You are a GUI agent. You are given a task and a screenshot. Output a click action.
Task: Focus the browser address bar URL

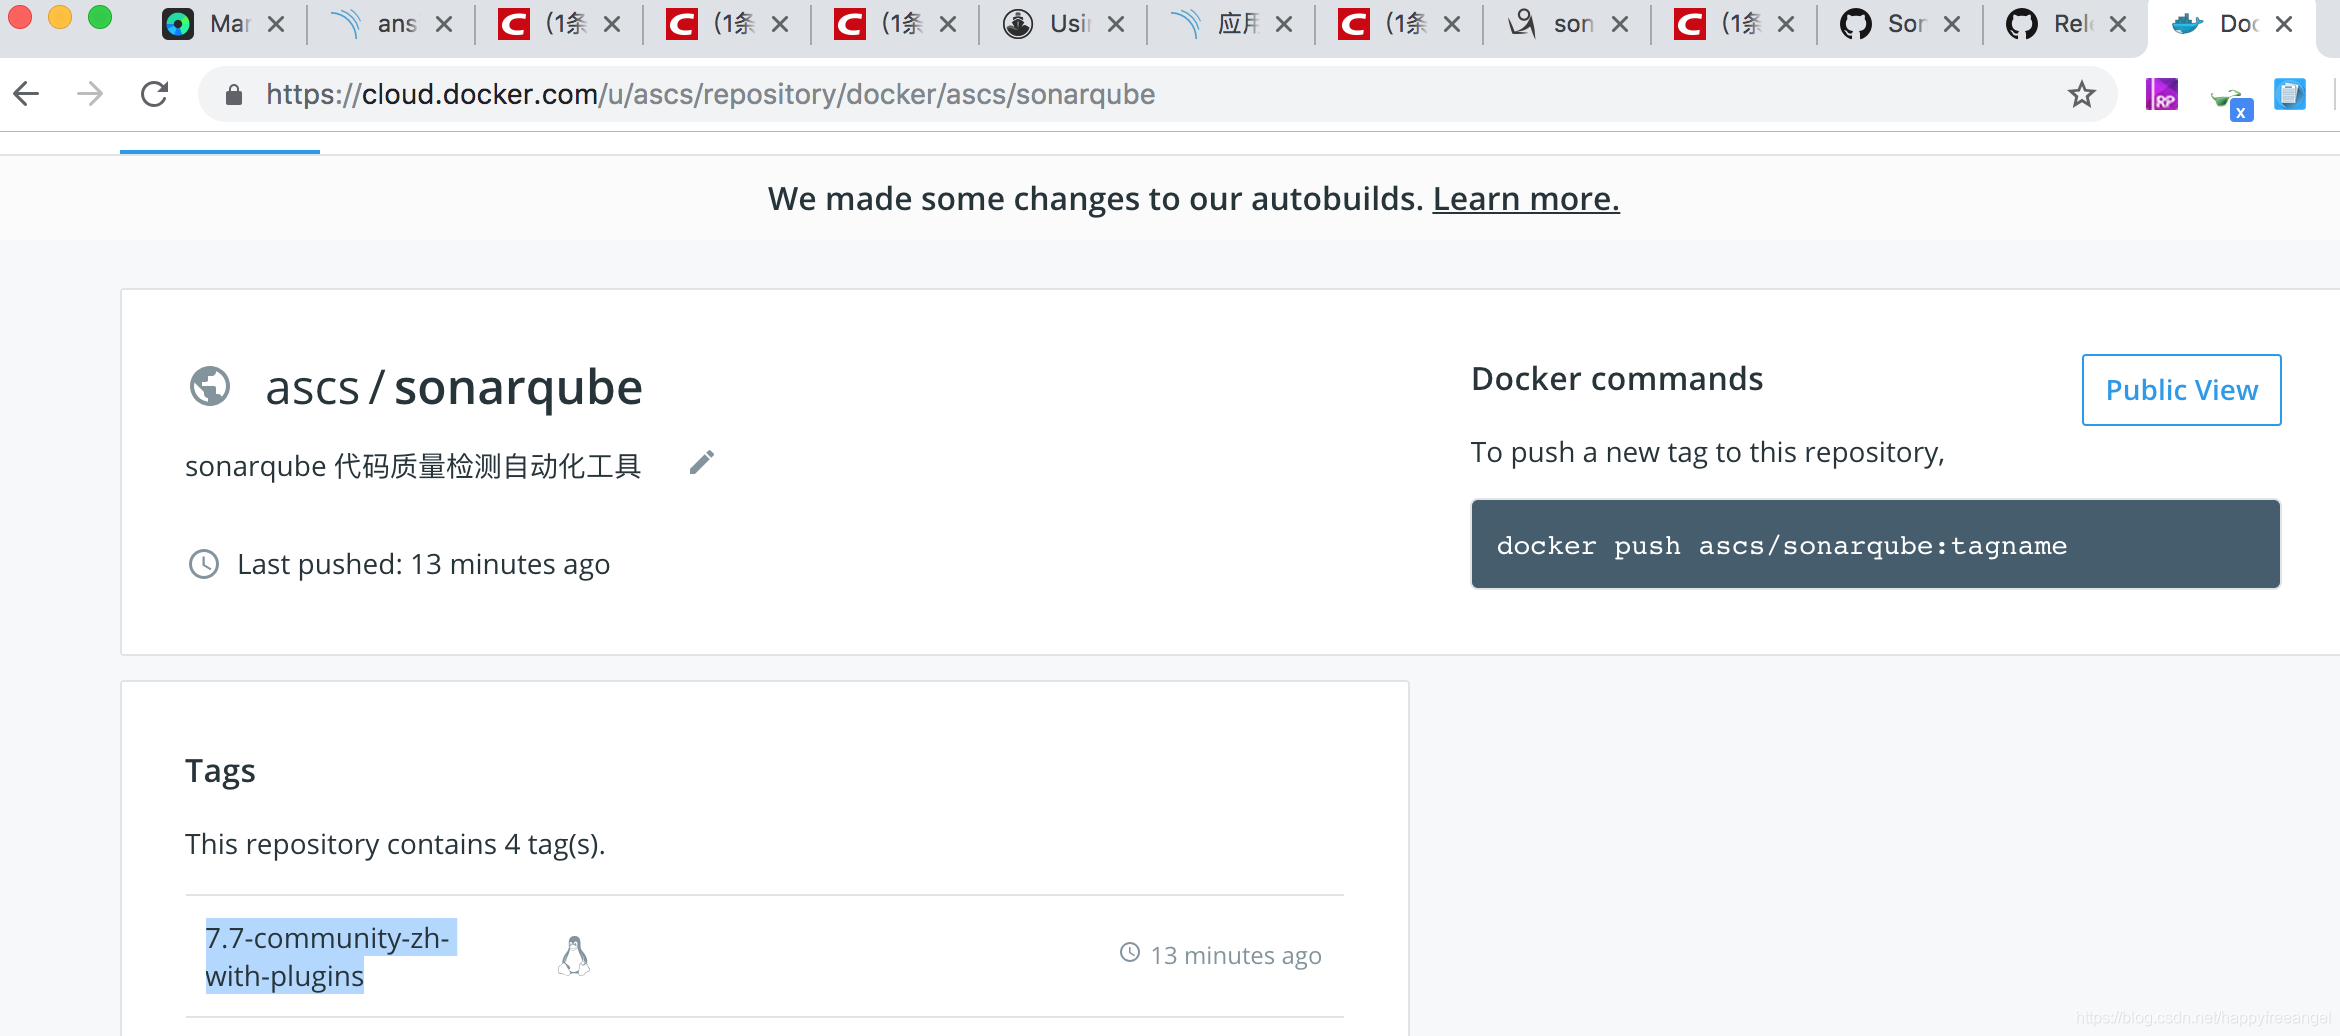pyautogui.click(x=710, y=94)
